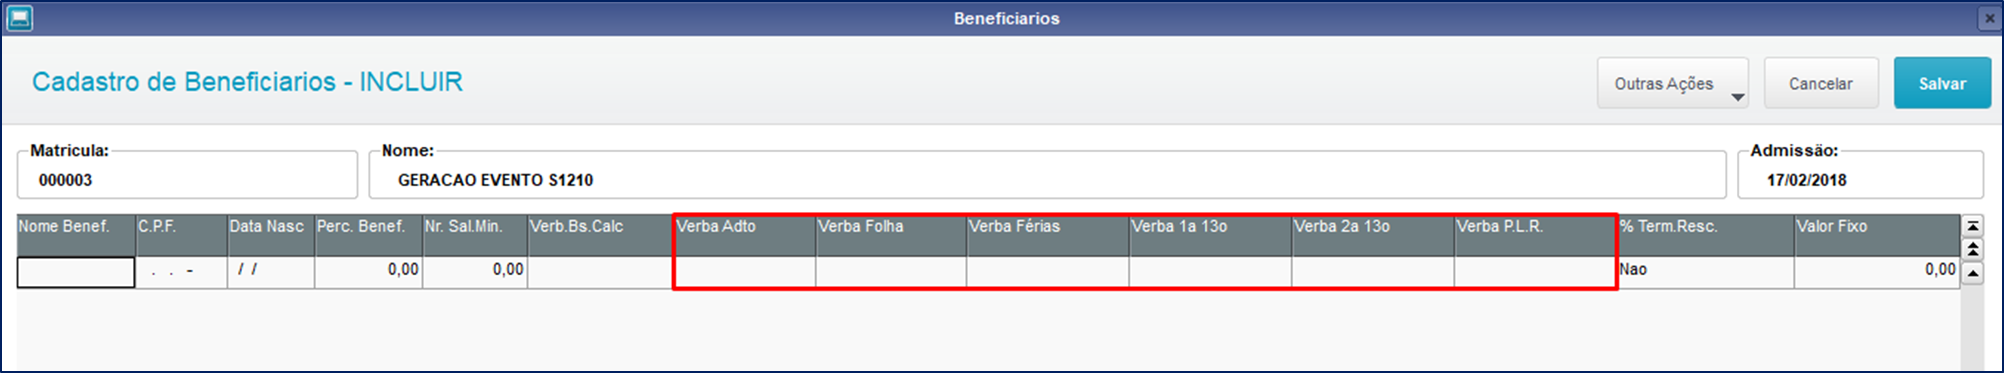The width and height of the screenshot is (2004, 373).
Task: Close the Beneficiarios window
Action: pyautogui.click(x=1989, y=18)
